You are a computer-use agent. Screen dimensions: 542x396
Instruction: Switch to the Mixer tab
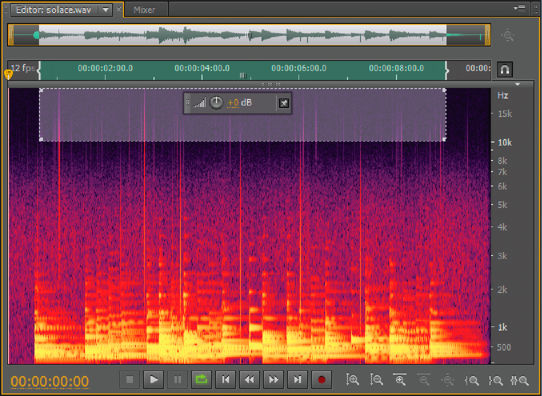pyautogui.click(x=144, y=10)
